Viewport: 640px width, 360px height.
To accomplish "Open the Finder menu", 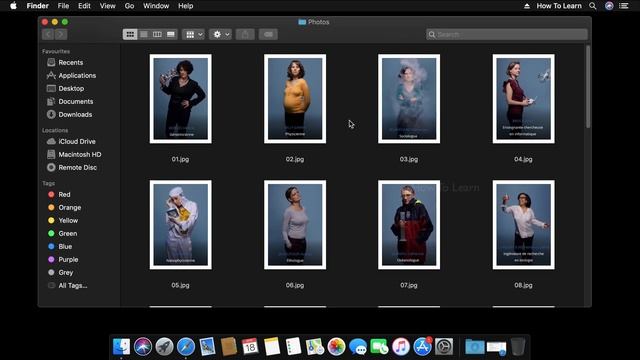I will [38, 6].
